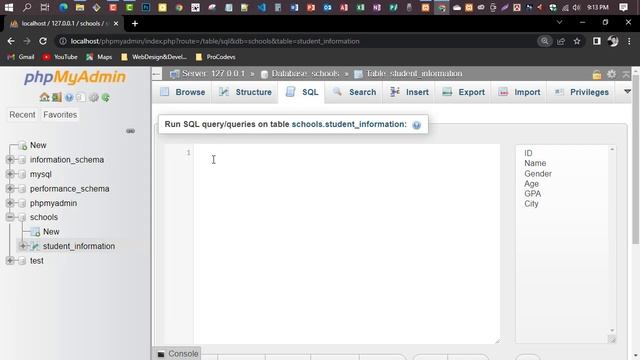Open student_information table in tree

coord(79,246)
